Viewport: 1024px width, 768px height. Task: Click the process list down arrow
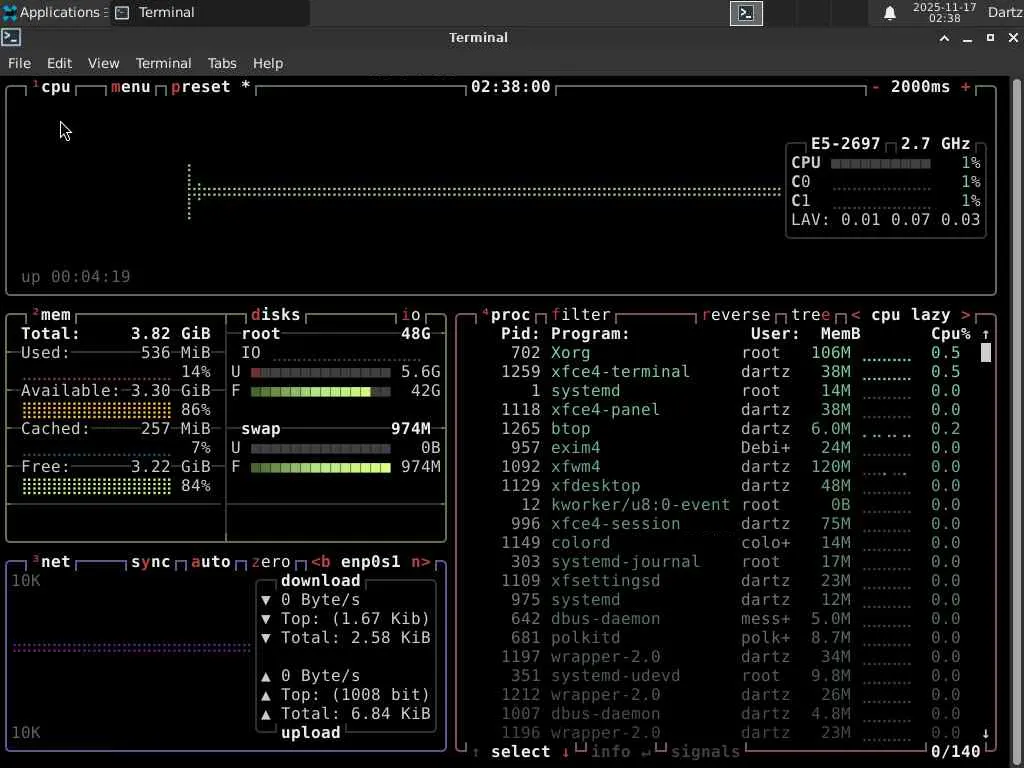click(x=986, y=733)
